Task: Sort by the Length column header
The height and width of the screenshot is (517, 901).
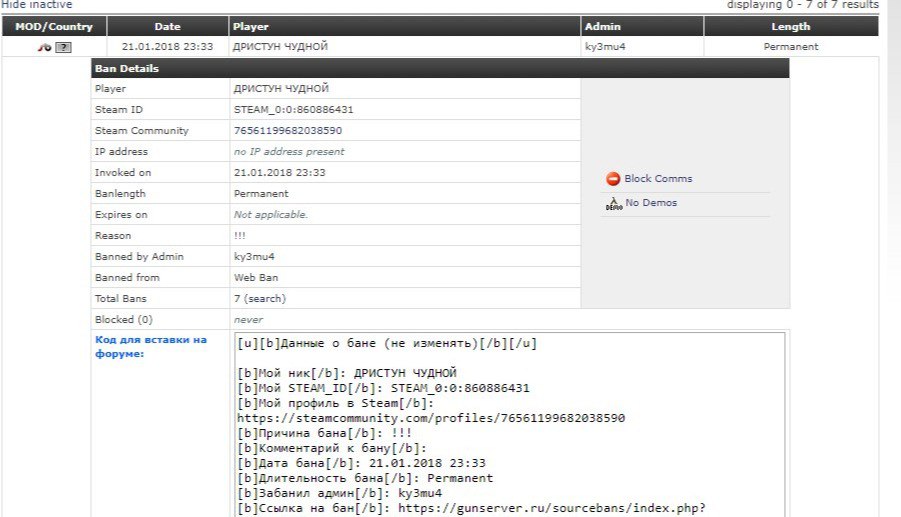Action: [790, 27]
